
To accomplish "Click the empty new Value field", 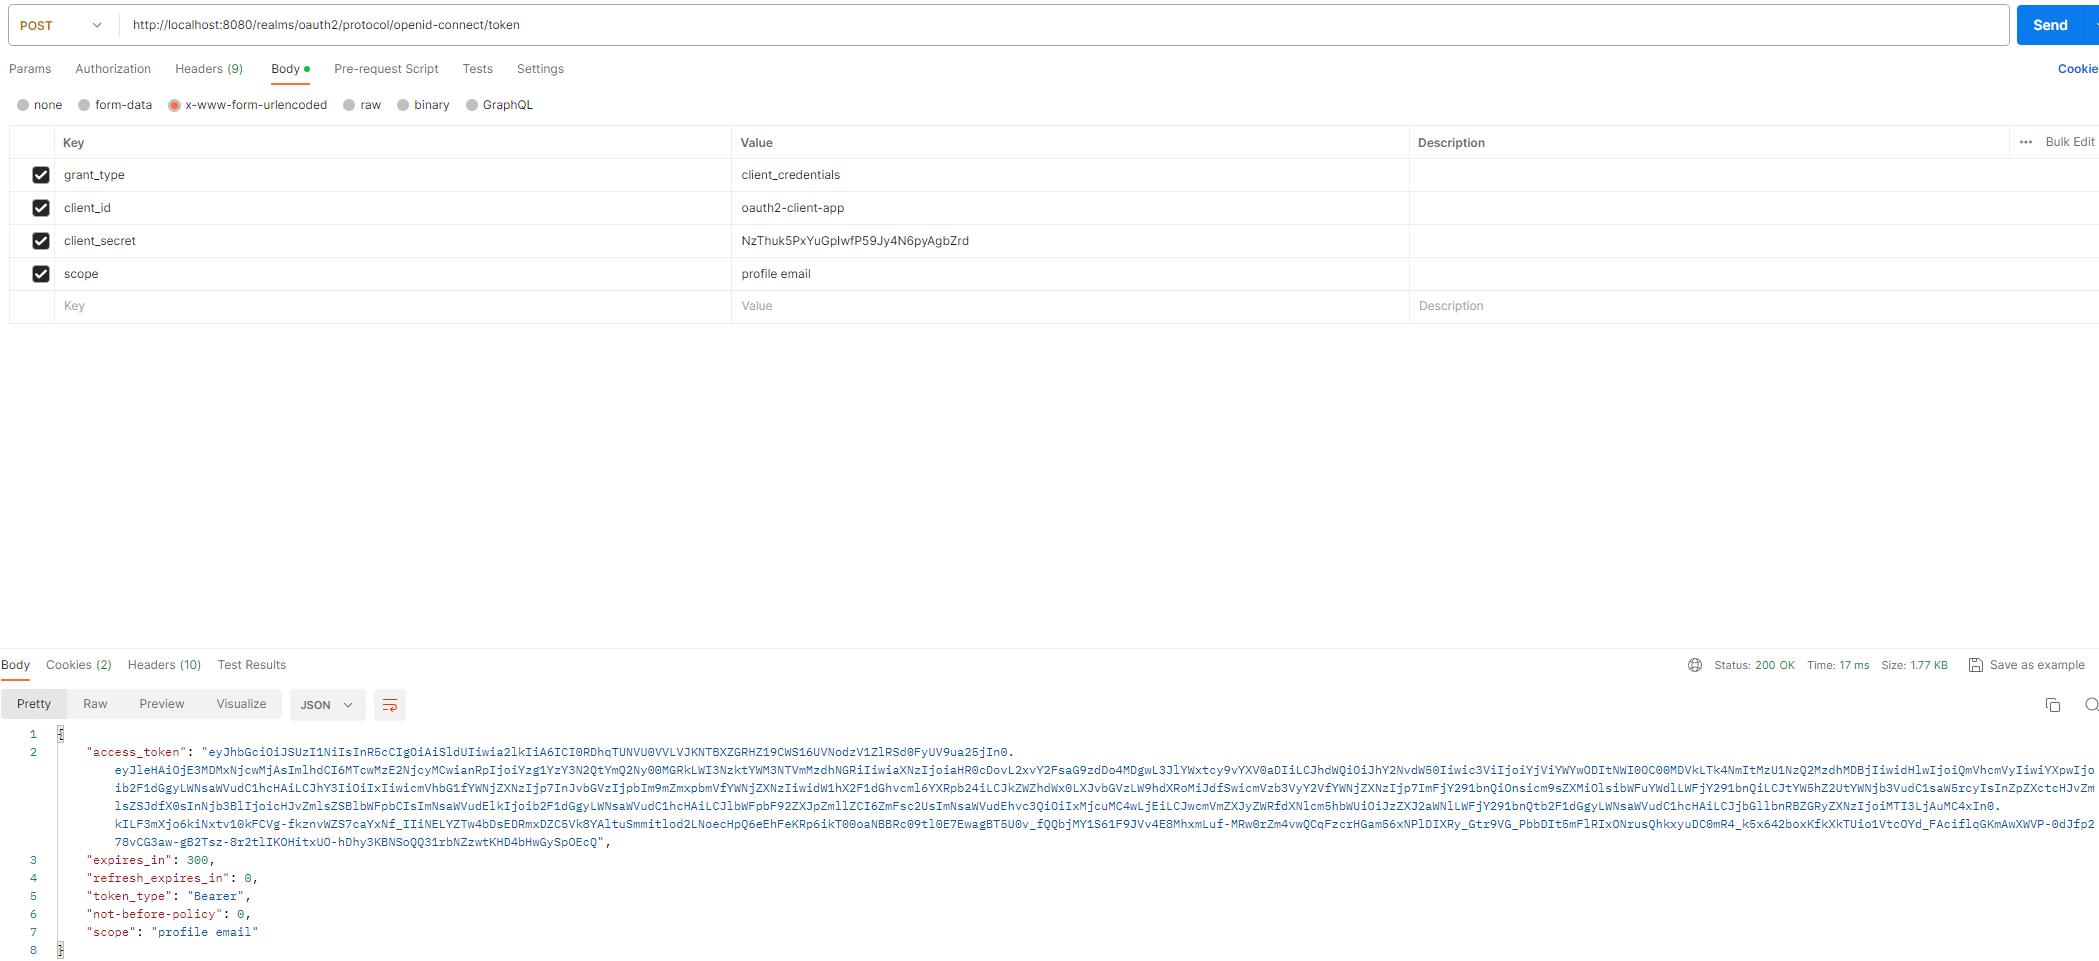I will click(x=1070, y=306).
